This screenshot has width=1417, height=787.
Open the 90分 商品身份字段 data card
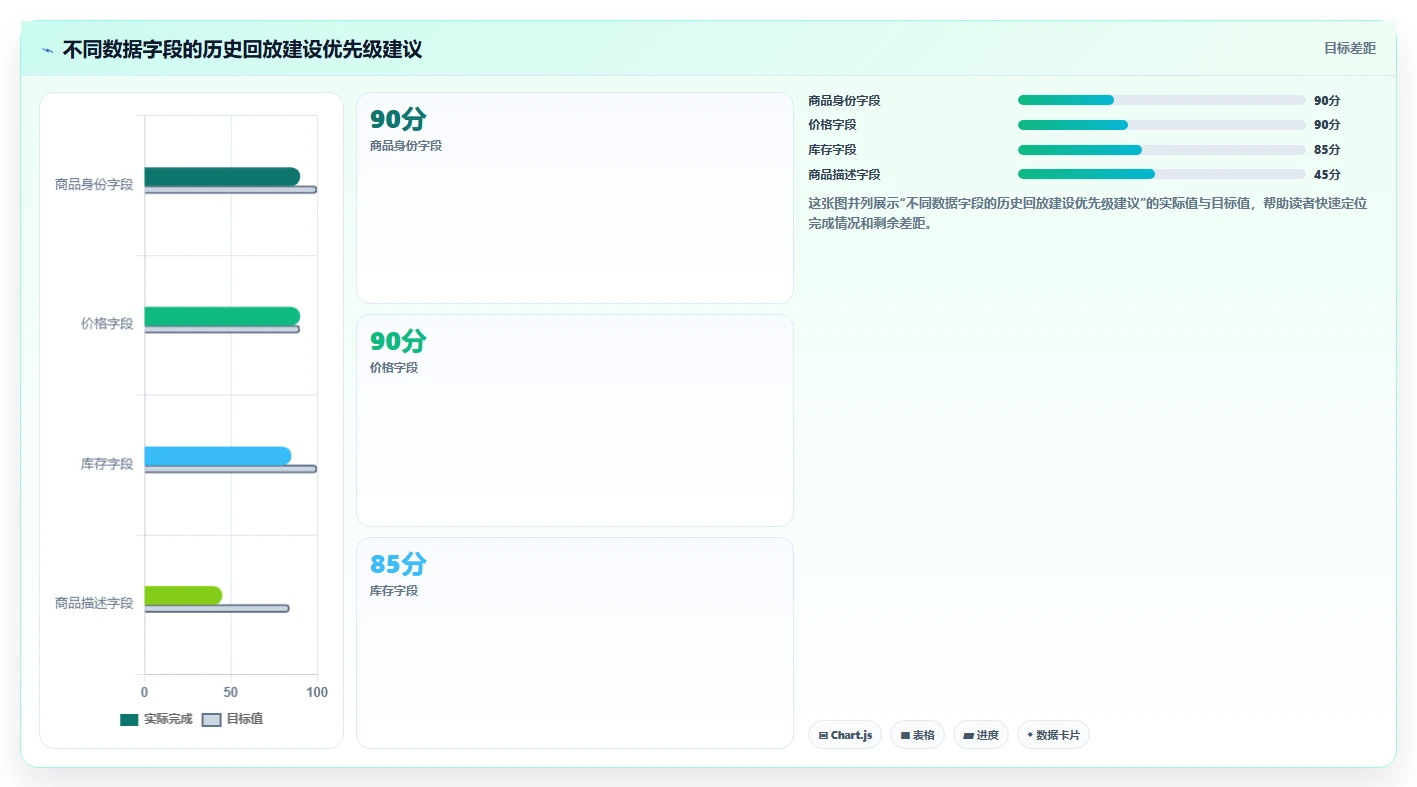(575, 198)
